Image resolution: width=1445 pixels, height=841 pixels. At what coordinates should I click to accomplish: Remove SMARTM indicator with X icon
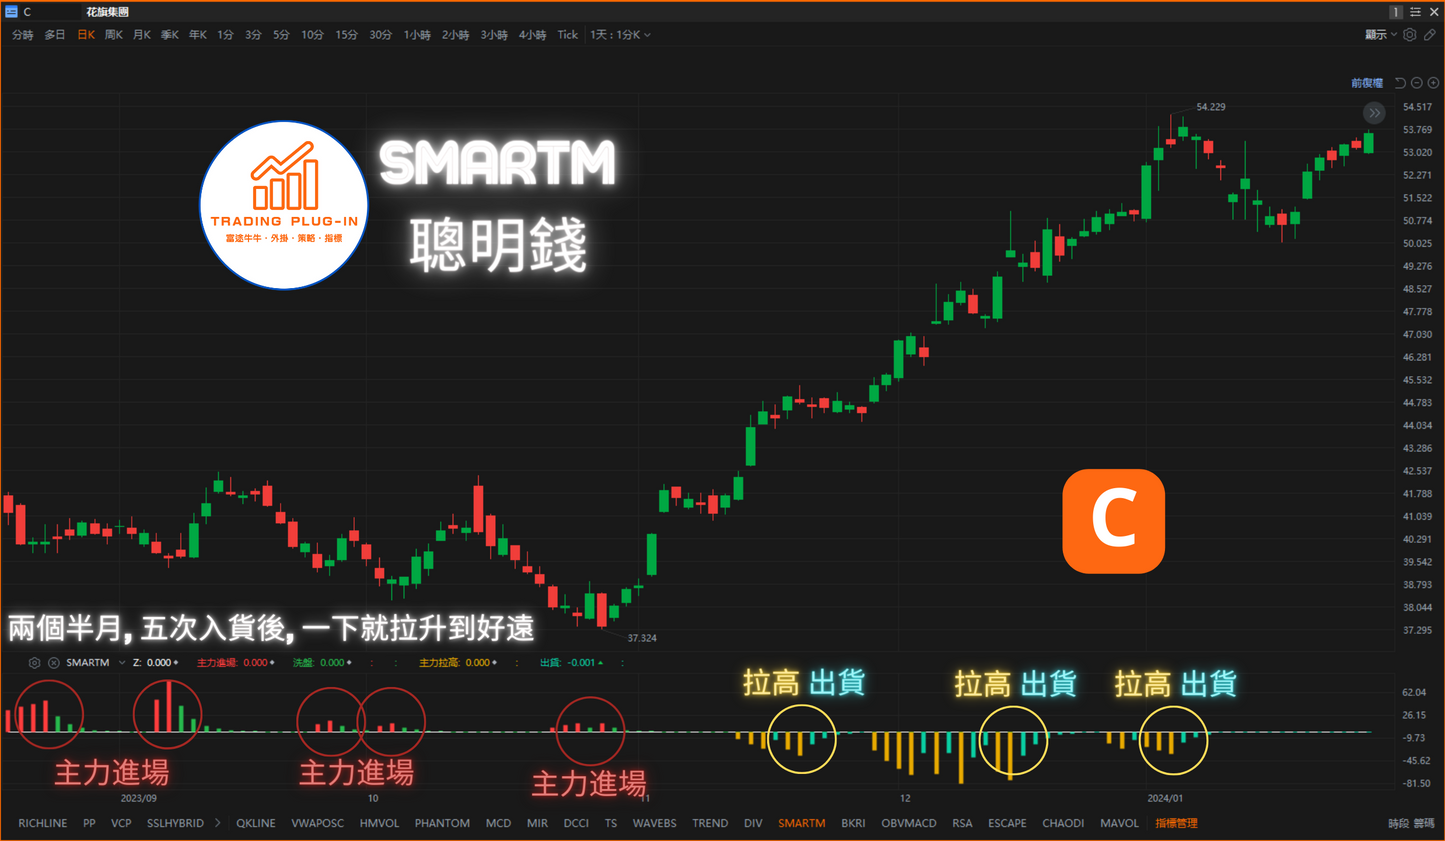click(x=54, y=663)
